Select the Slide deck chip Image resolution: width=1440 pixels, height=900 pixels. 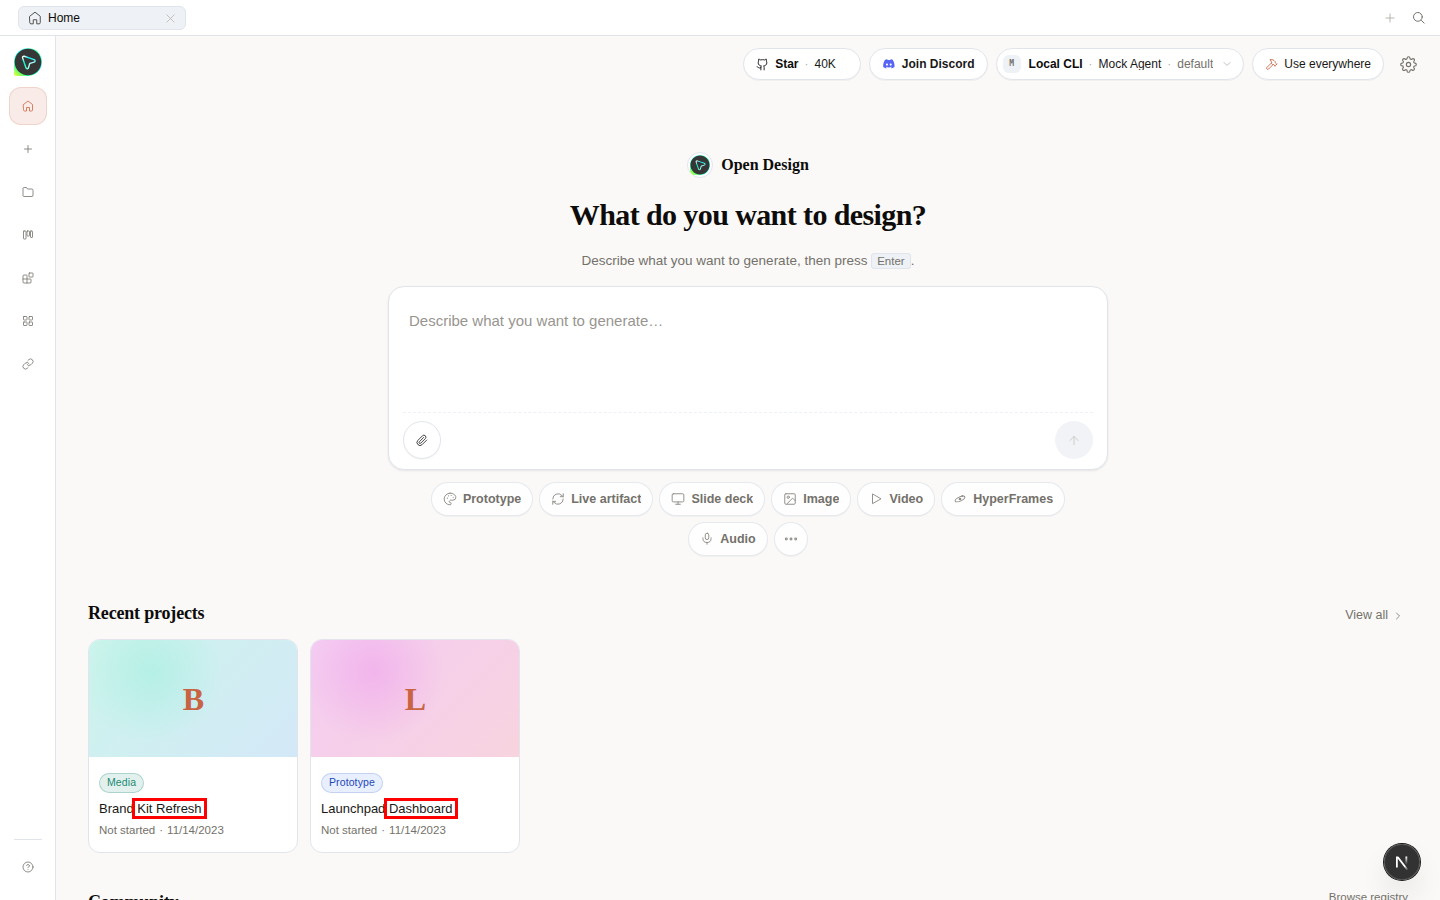712,499
